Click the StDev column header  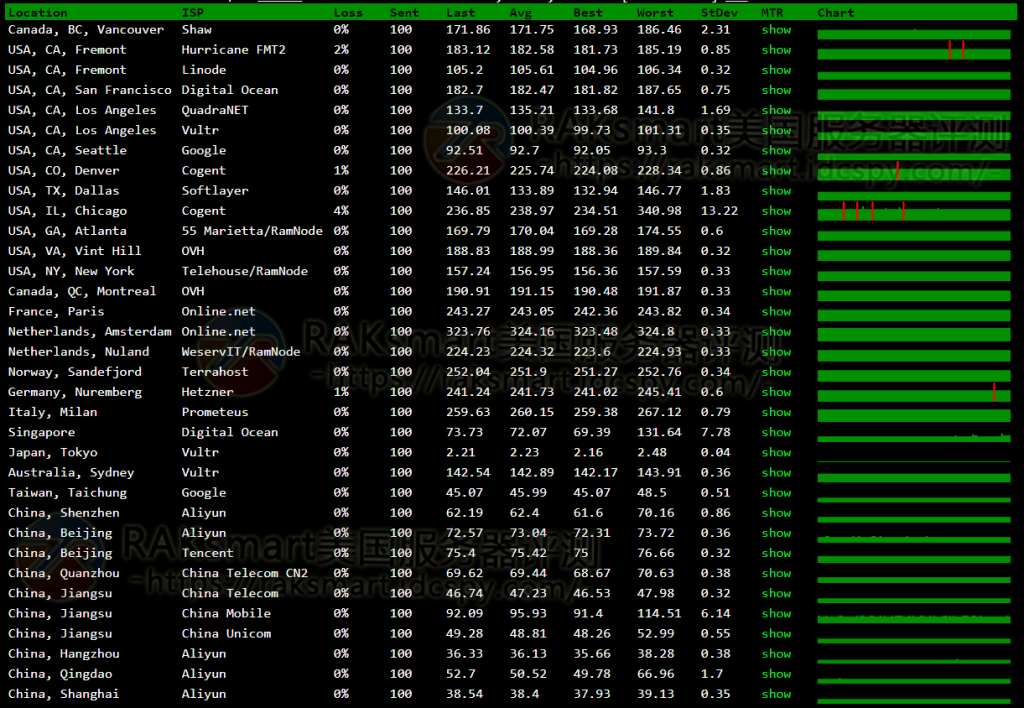(719, 12)
